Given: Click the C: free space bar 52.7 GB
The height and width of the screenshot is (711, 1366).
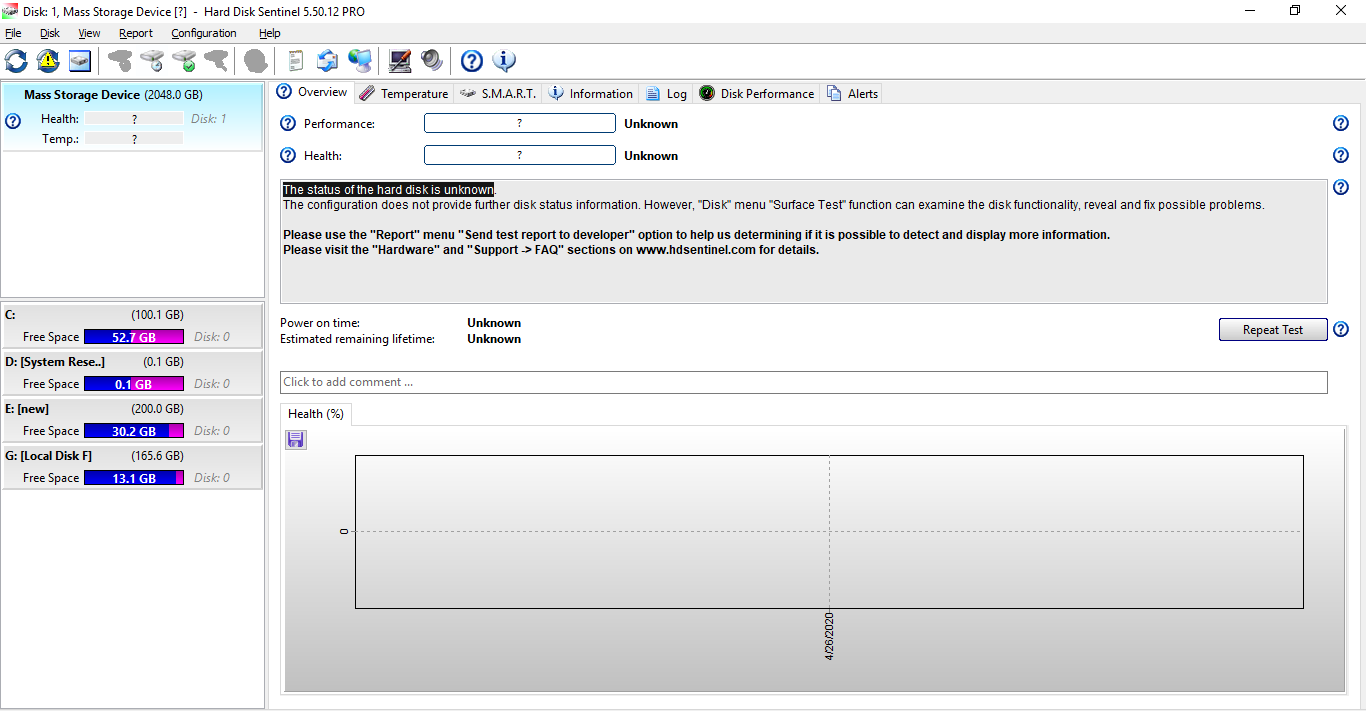Looking at the screenshot, I should [134, 337].
